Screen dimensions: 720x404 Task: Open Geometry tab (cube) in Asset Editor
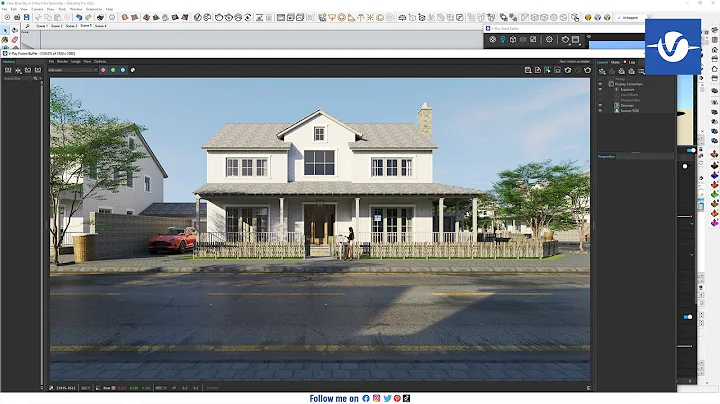click(513, 39)
